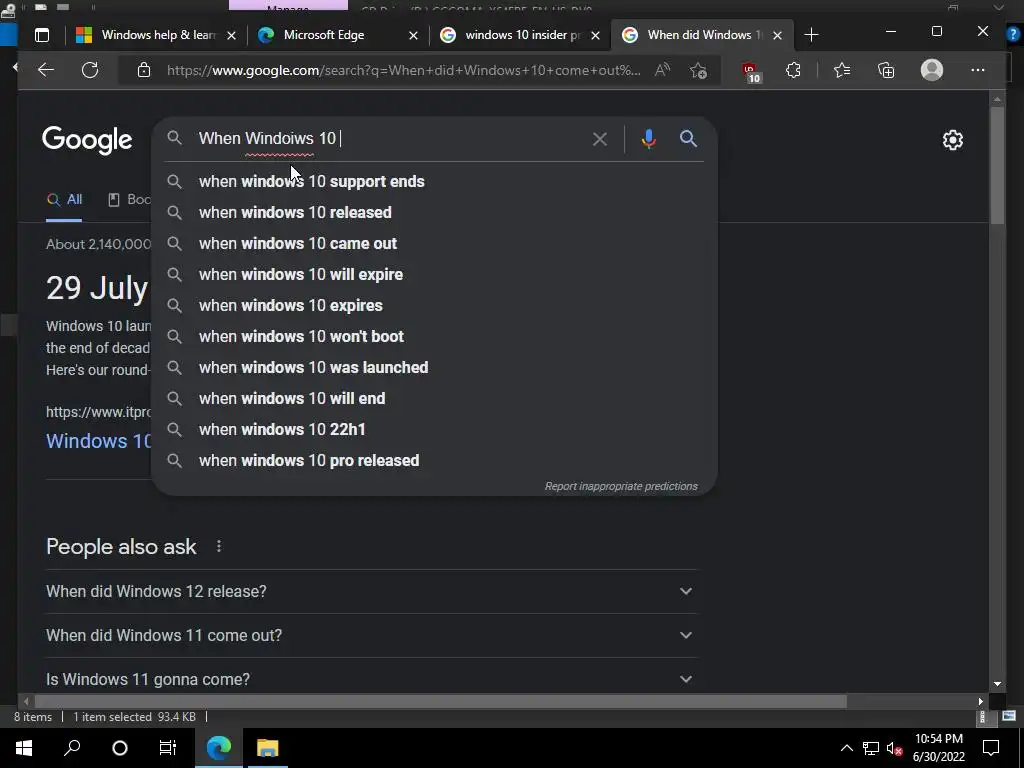Screen dimensions: 1024x768
Task: Open Google quick settings gear
Action: 953,140
